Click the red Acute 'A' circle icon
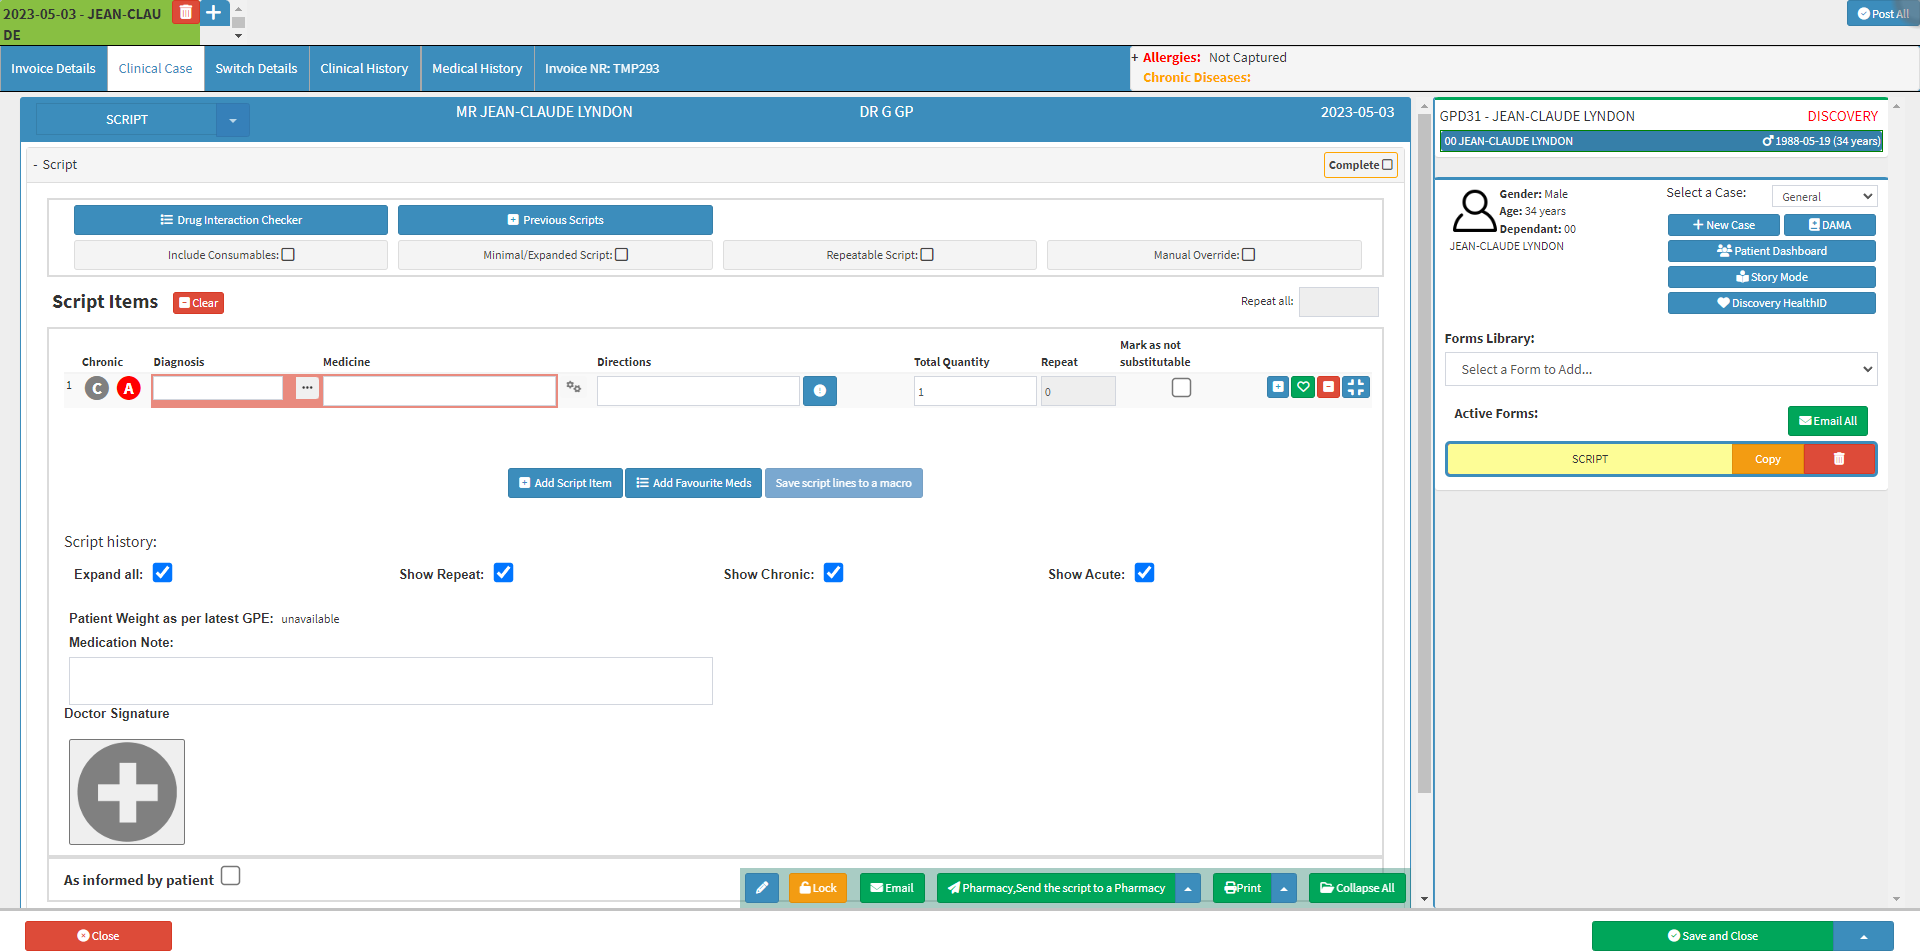The image size is (1920, 951). pos(129,388)
